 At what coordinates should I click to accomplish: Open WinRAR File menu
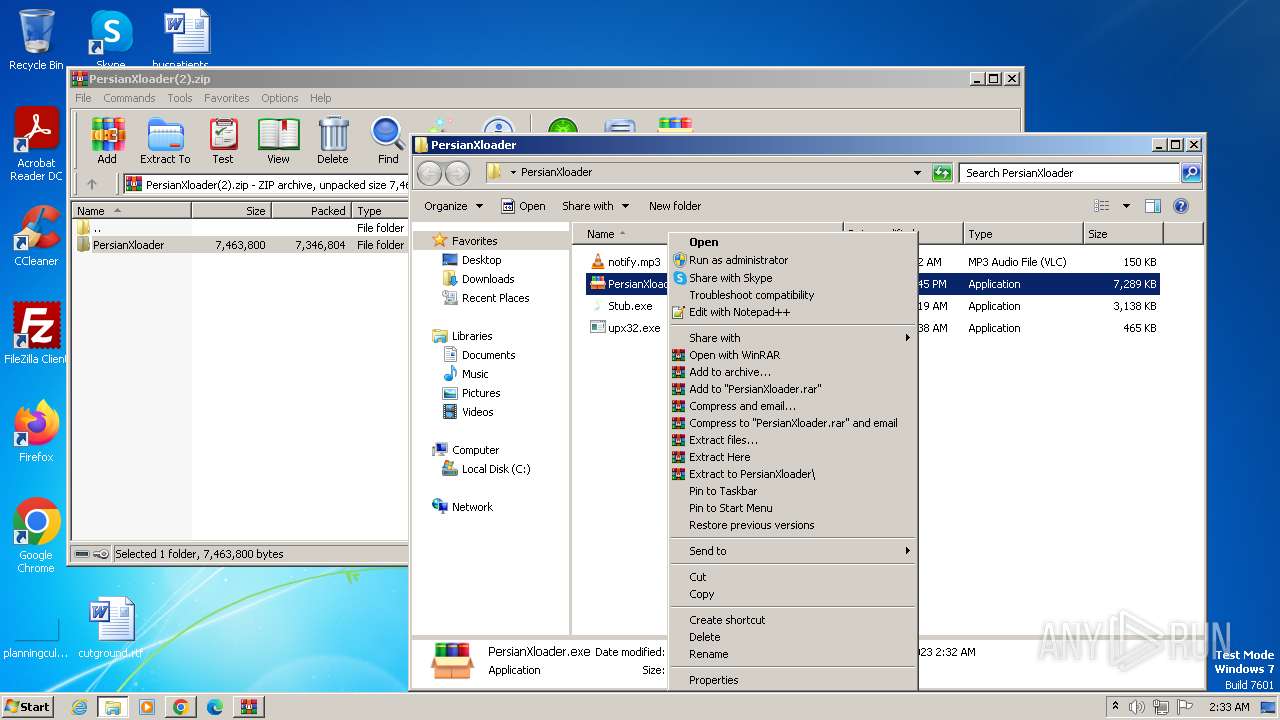coord(83,98)
